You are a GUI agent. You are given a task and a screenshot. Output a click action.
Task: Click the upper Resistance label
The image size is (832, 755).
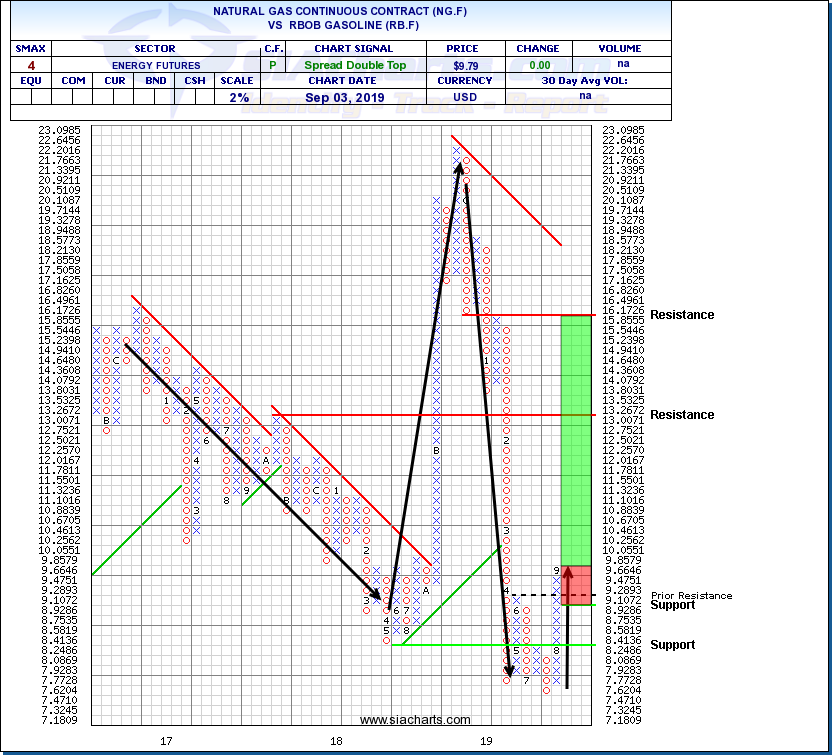[682, 315]
